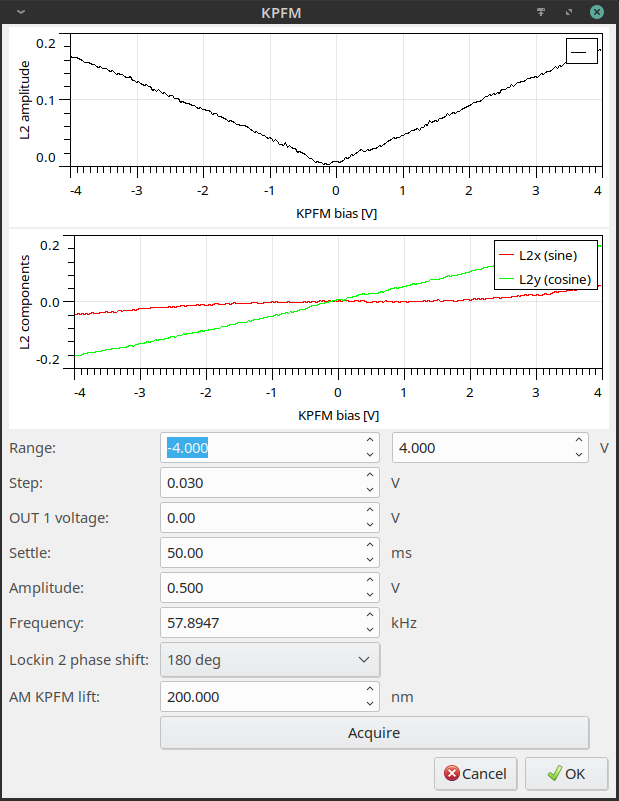The image size is (619, 801).
Task: Close the KPFM dialog window
Action: [x=597, y=13]
